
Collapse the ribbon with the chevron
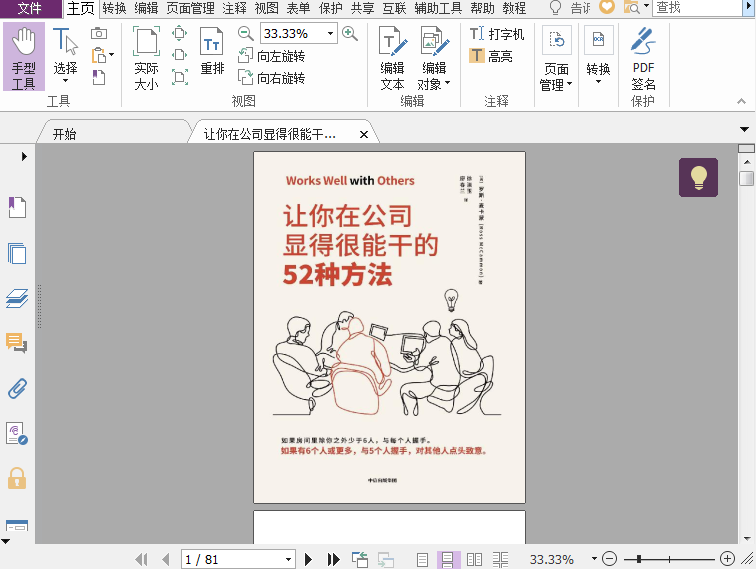coord(741,101)
